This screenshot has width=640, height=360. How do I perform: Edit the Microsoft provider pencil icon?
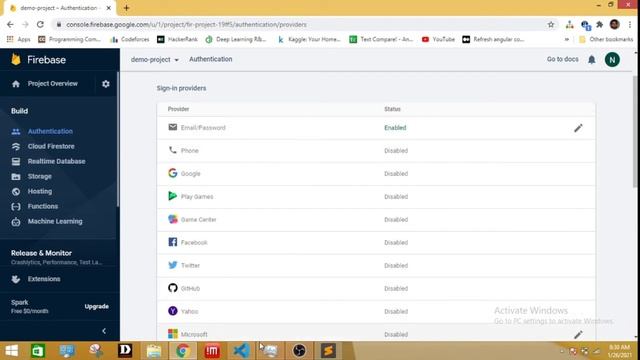(x=578, y=335)
